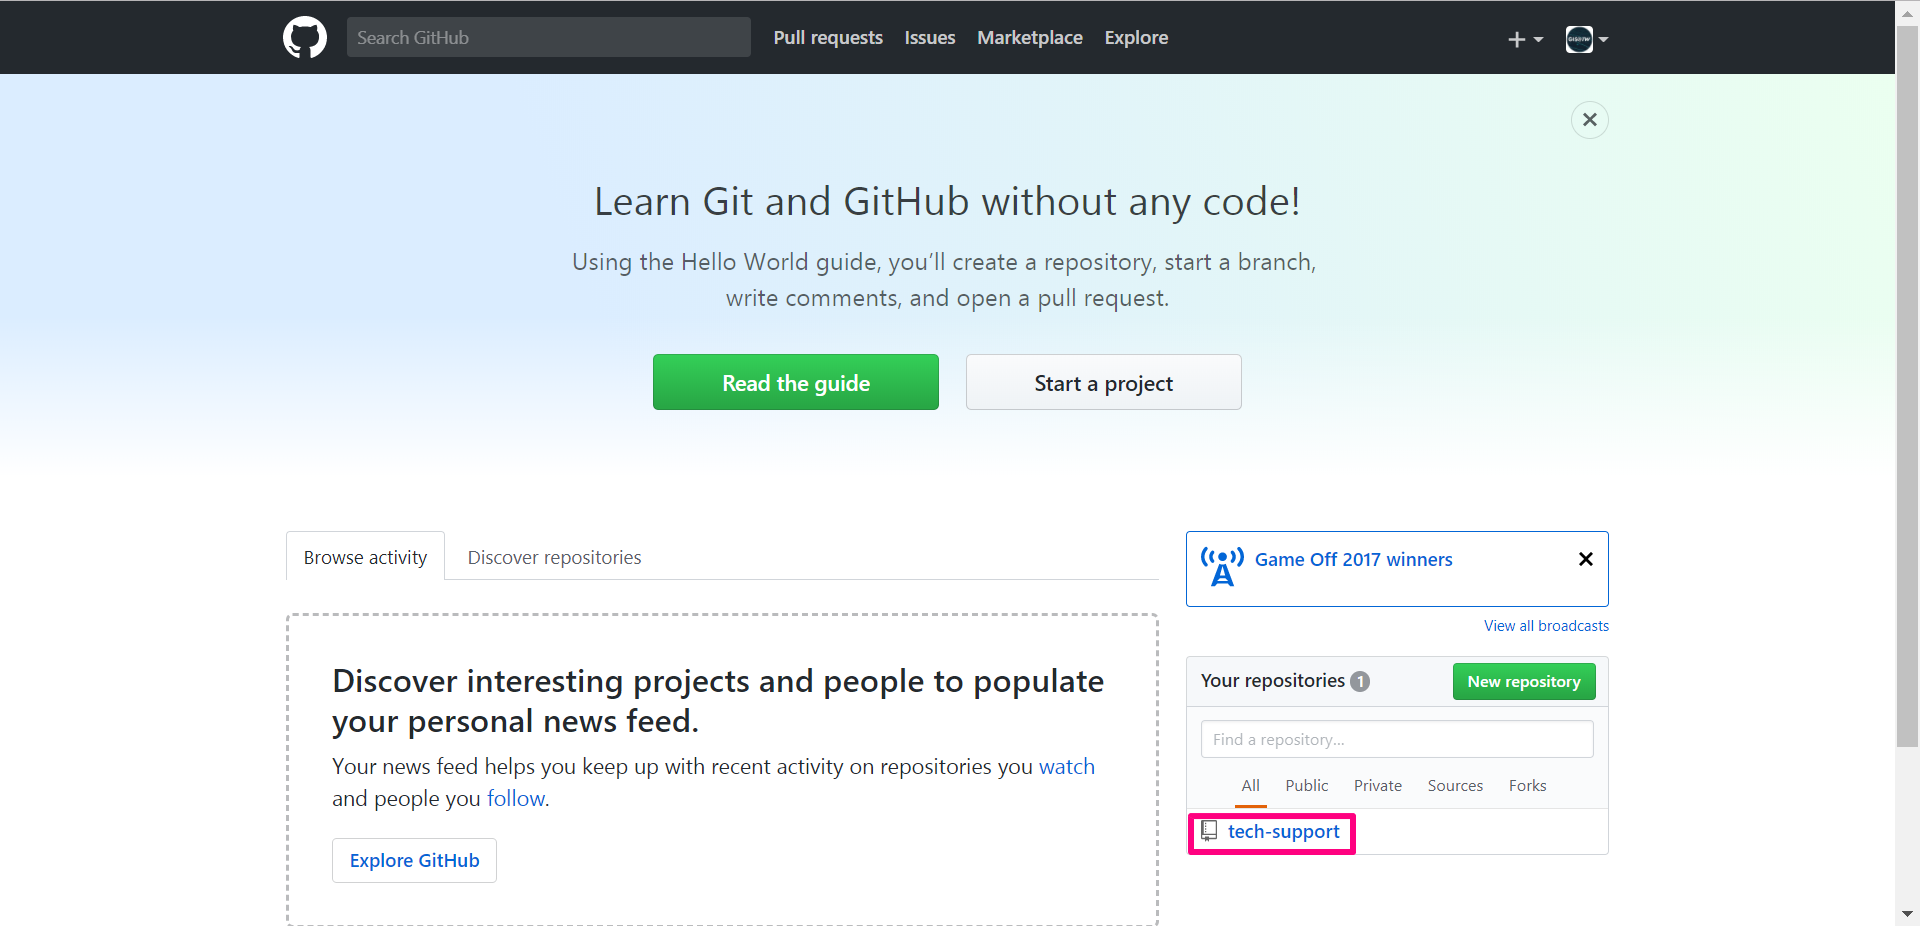The height and width of the screenshot is (926, 1920).
Task: Open the tech-support repository
Action: click(x=1284, y=832)
